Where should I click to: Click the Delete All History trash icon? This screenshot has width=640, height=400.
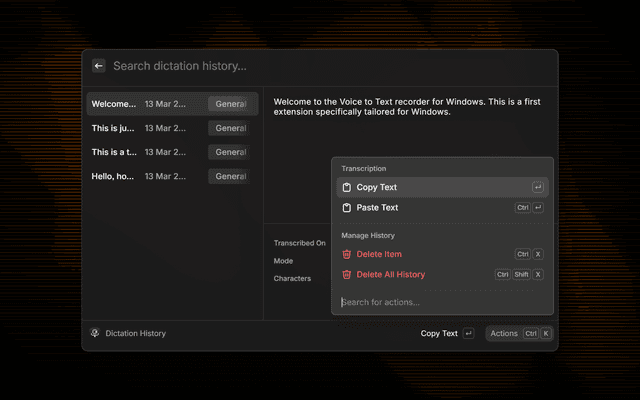coord(346,274)
